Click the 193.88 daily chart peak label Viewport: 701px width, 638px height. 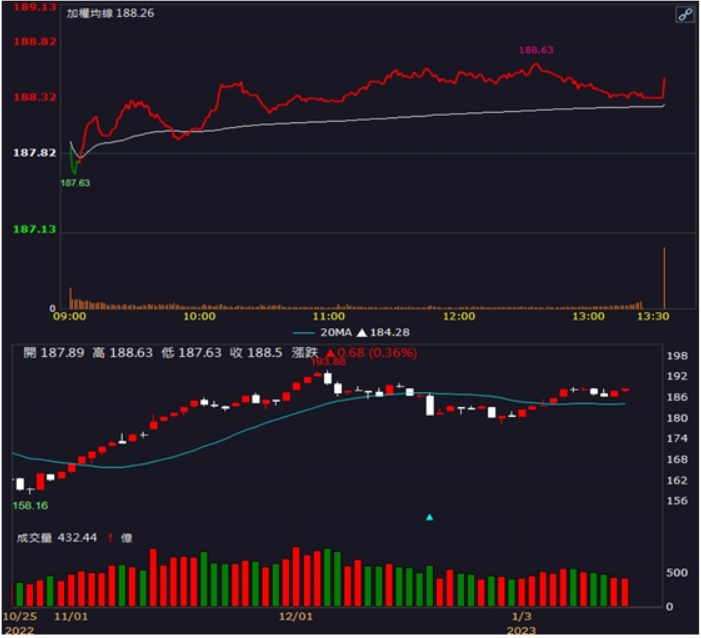[328, 362]
